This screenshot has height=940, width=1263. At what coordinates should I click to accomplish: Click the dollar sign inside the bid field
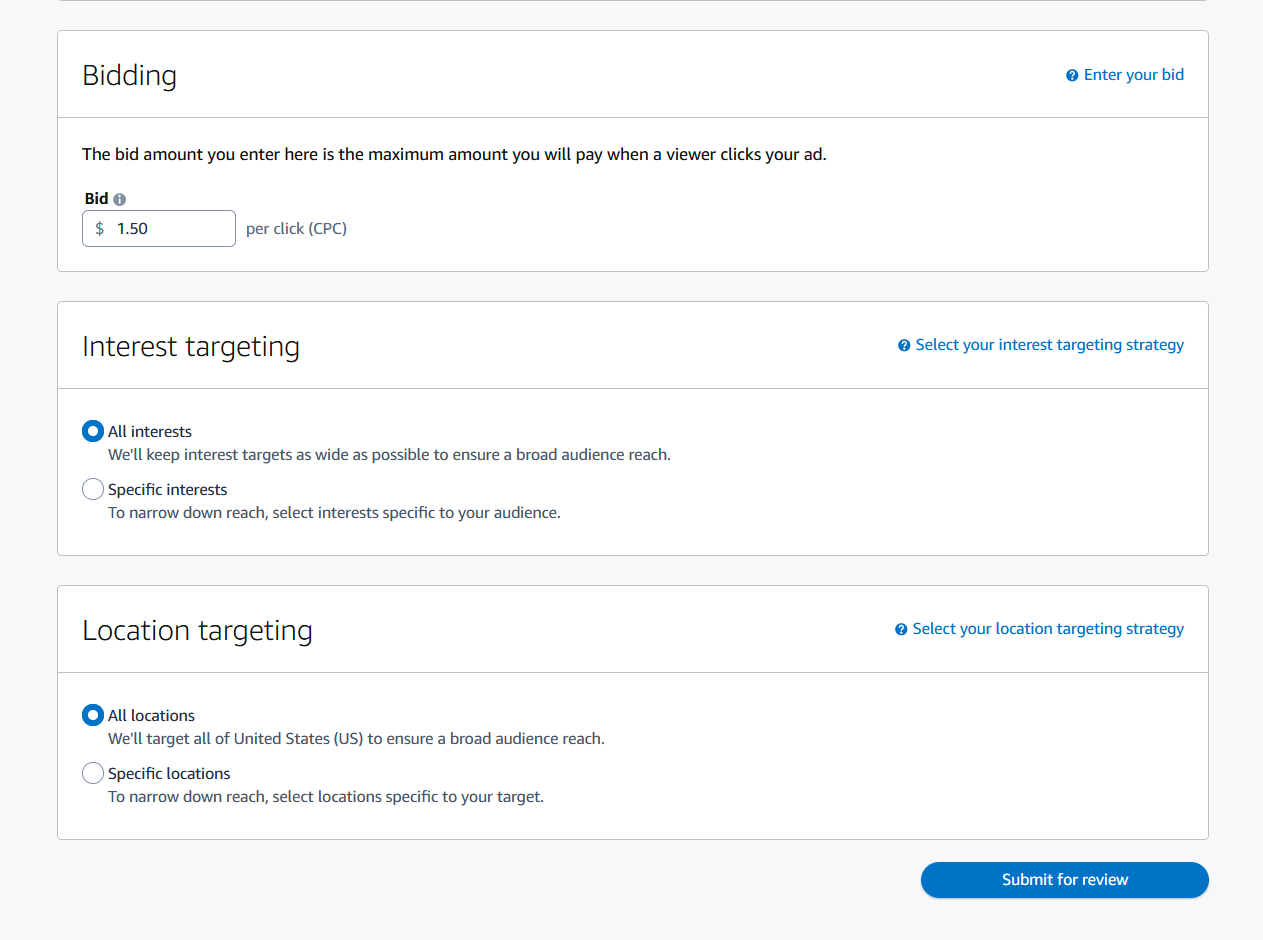(99, 228)
